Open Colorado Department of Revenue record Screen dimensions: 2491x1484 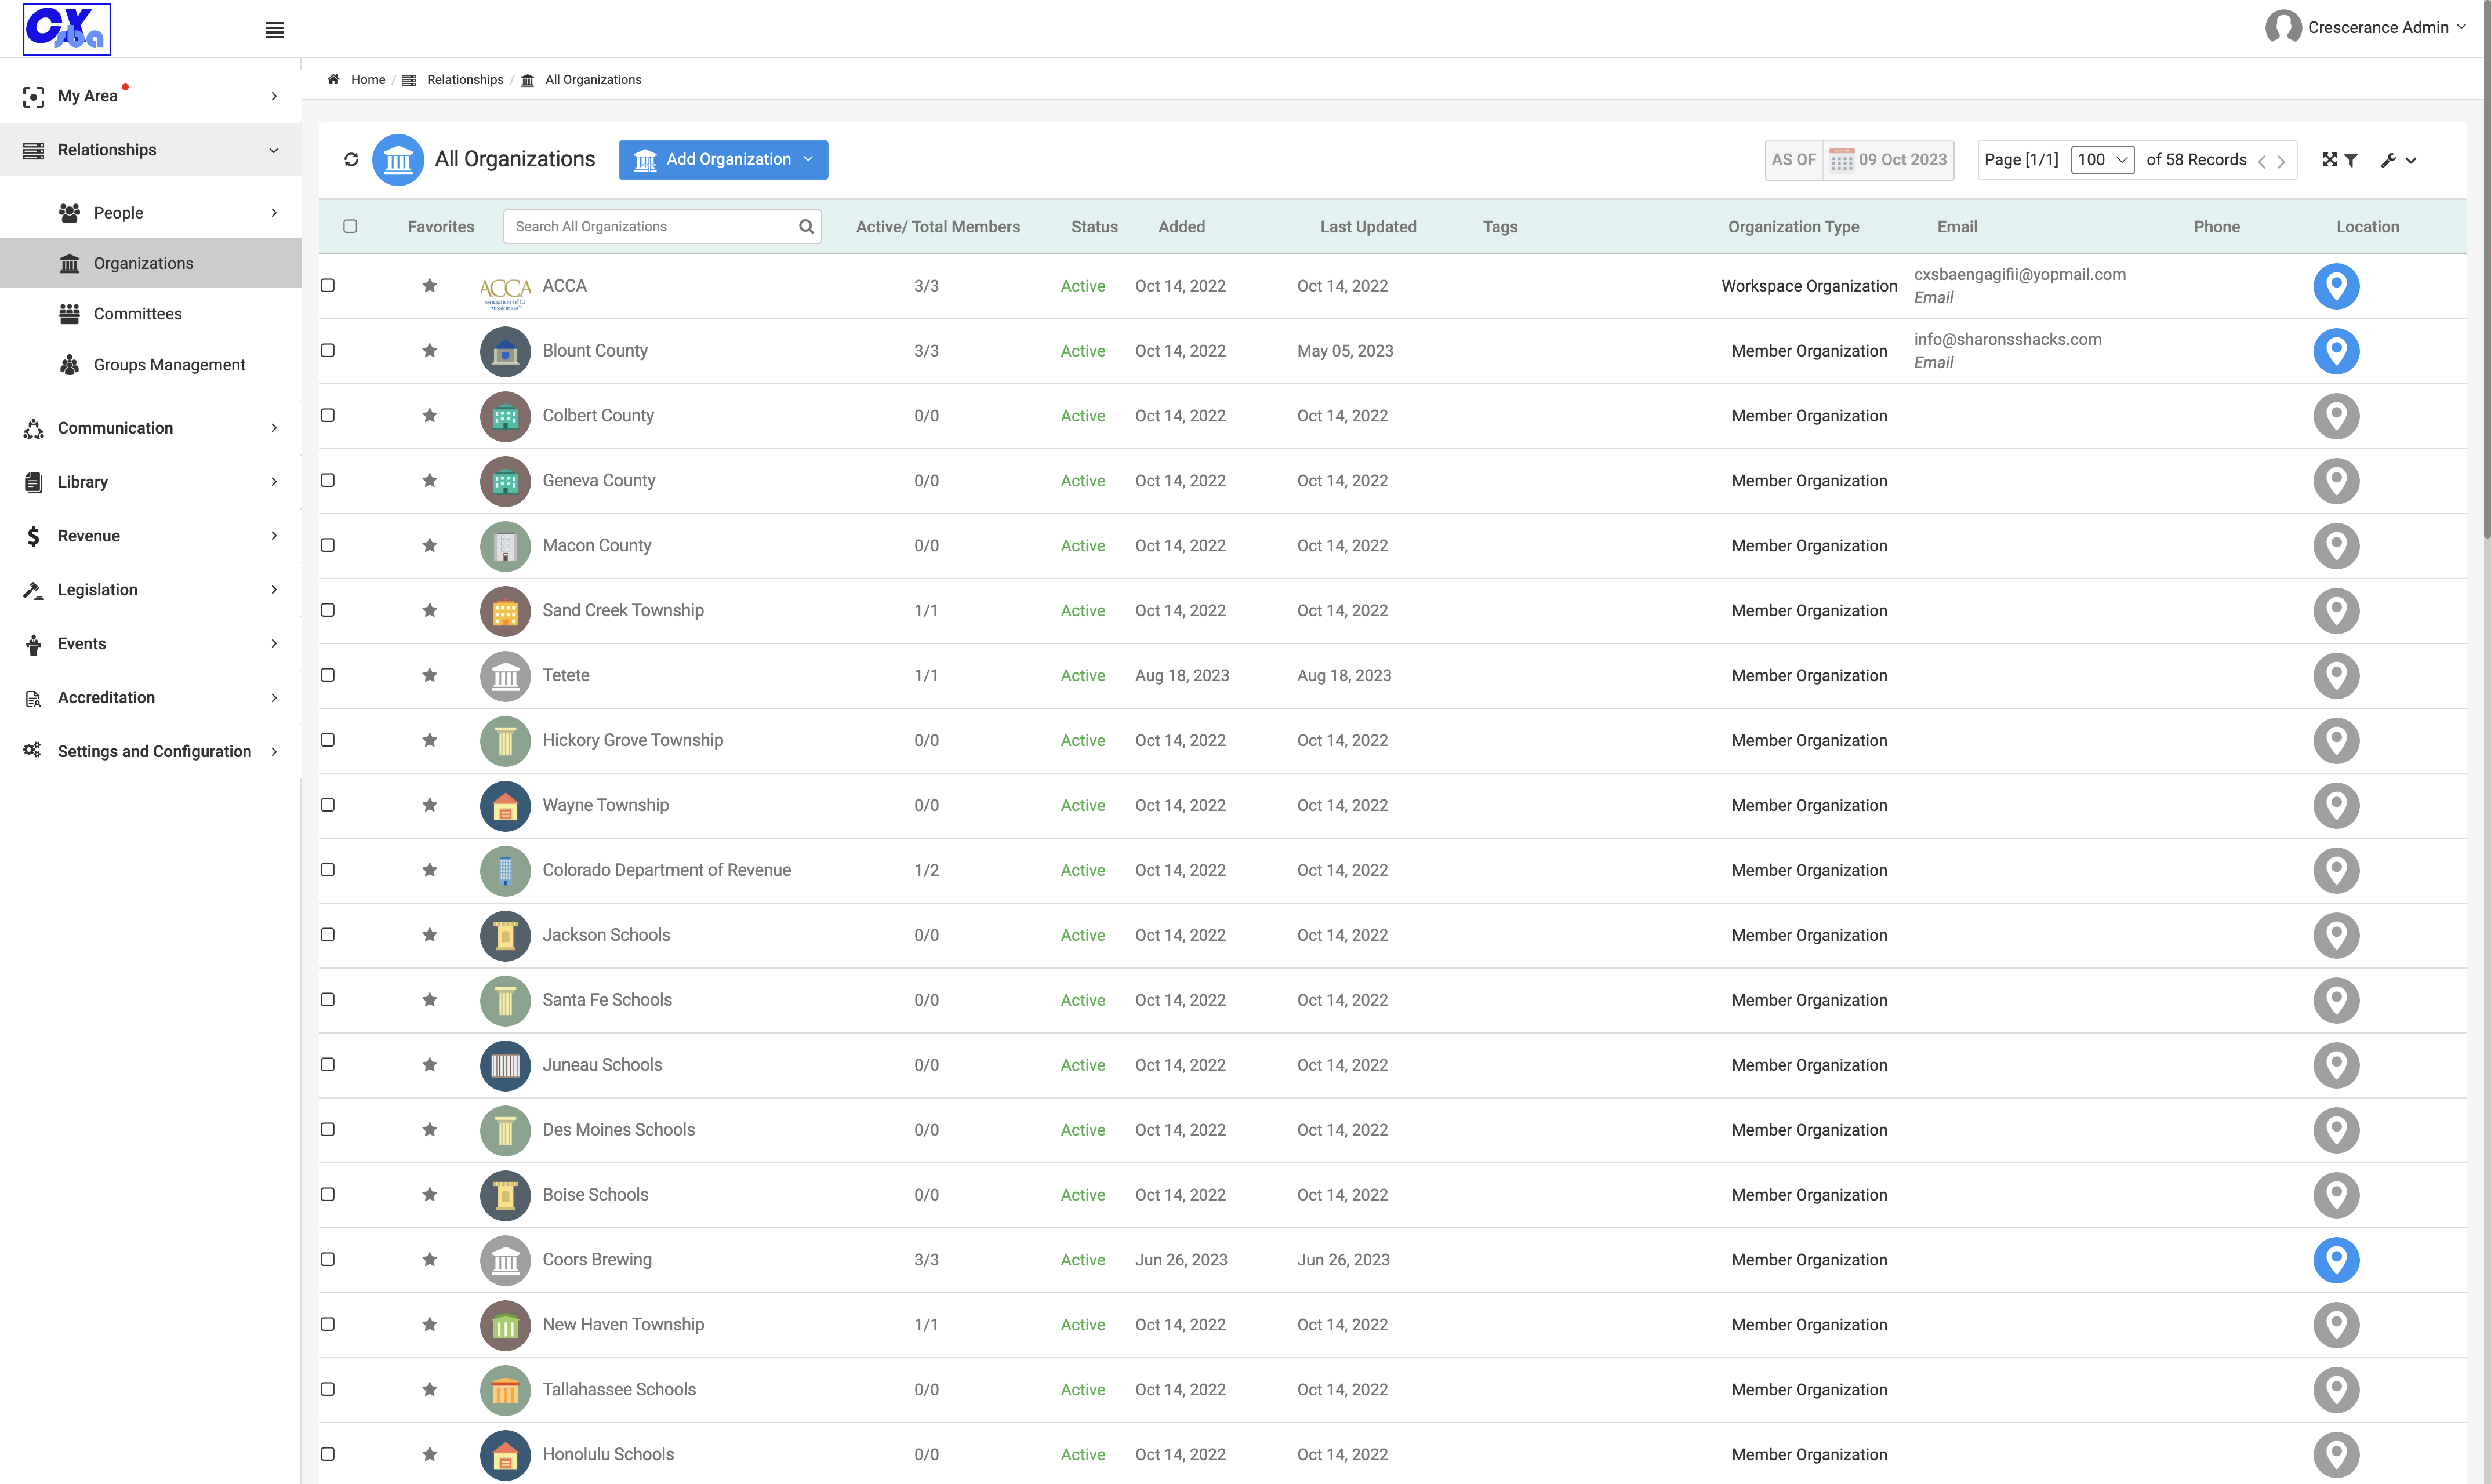(666, 870)
